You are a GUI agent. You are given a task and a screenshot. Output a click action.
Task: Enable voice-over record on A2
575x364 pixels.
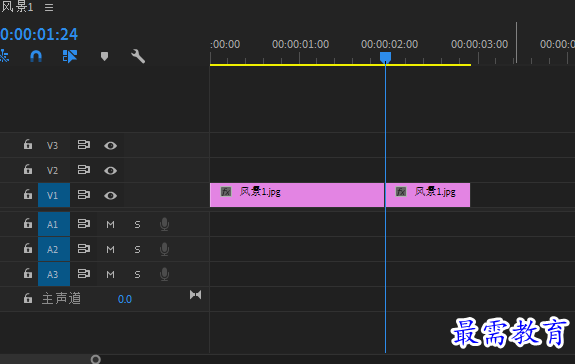(165, 249)
